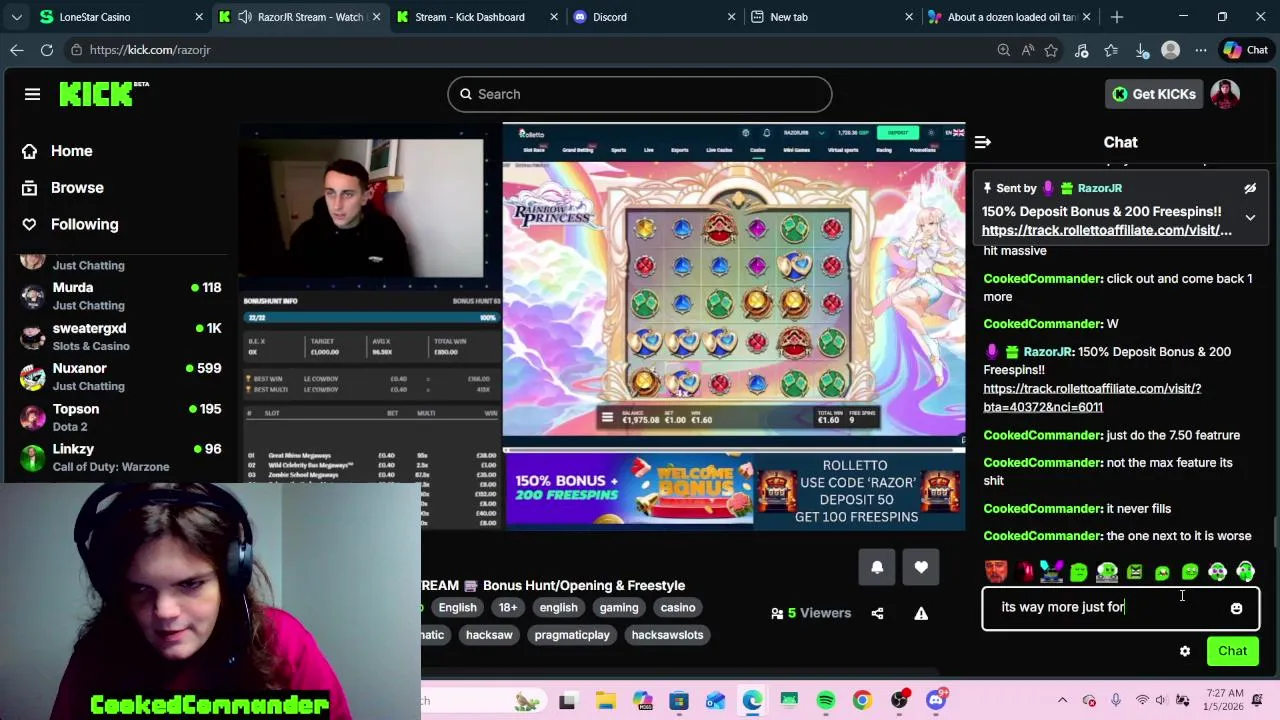Open media control music icon

click(1081, 50)
